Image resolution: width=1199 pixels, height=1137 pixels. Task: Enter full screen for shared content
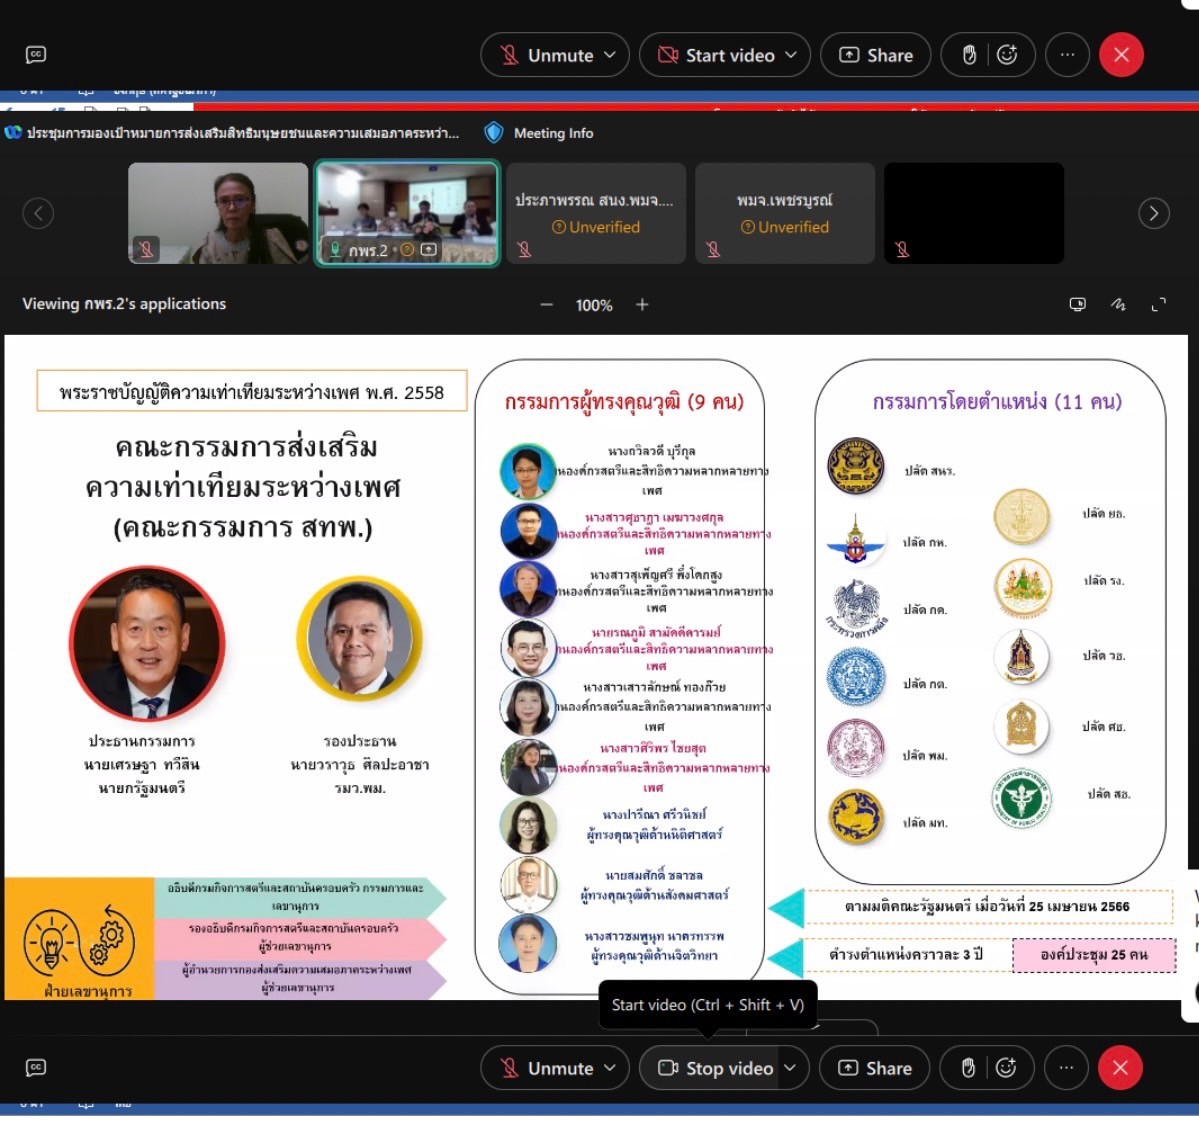point(1158,305)
